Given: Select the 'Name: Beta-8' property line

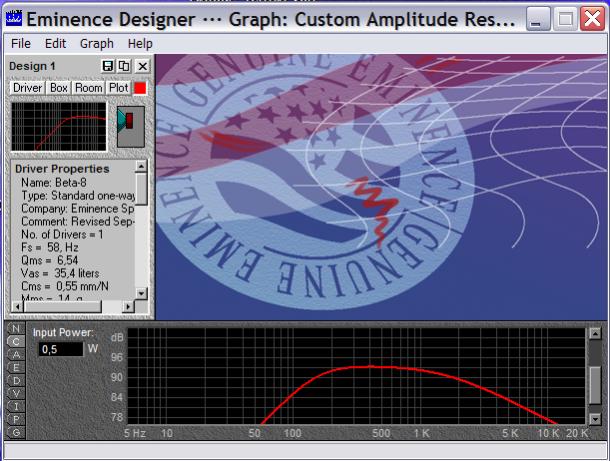Looking at the screenshot, I should (54, 182).
